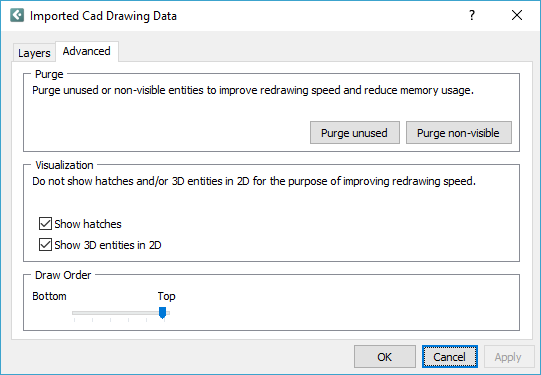
Task: Click the Top label above the slider
Action: coord(167,296)
